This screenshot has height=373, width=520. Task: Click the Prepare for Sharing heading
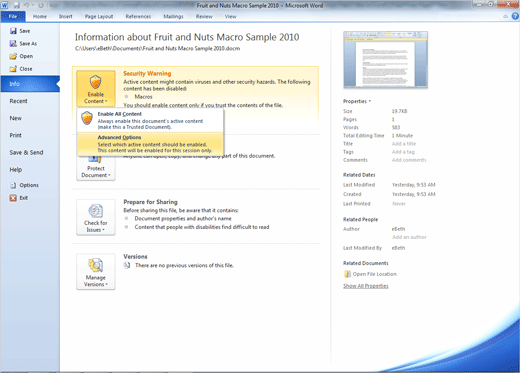[150, 202]
